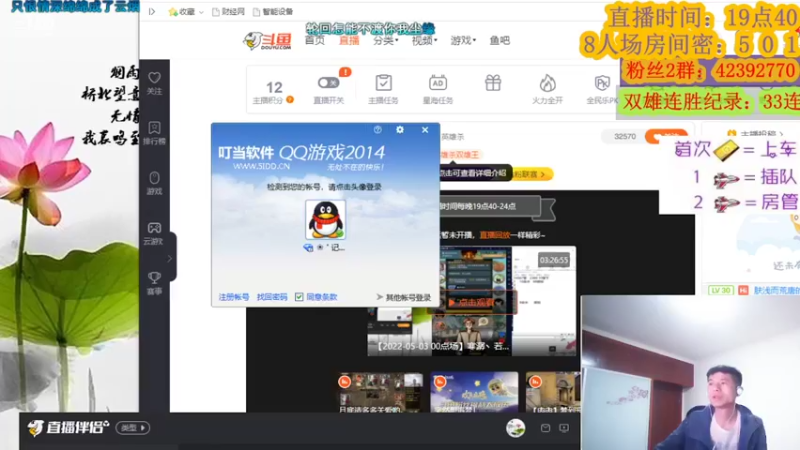The height and width of the screenshot is (450, 800).
Task: Open the 主播任务 clipboard icon
Action: [x=383, y=83]
